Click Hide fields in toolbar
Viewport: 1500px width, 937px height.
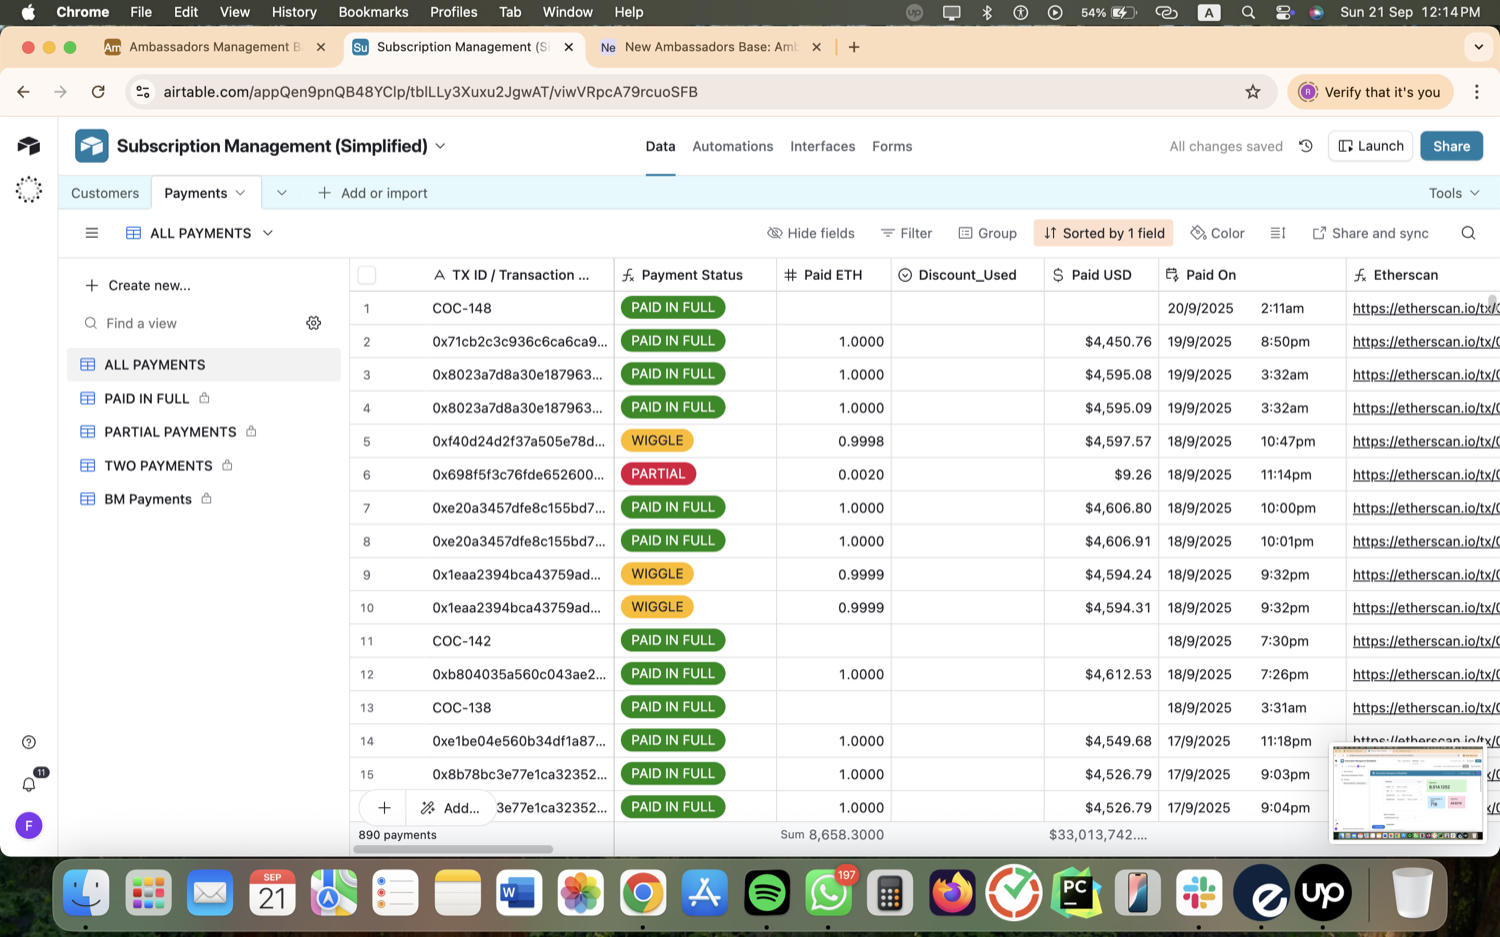pos(811,233)
